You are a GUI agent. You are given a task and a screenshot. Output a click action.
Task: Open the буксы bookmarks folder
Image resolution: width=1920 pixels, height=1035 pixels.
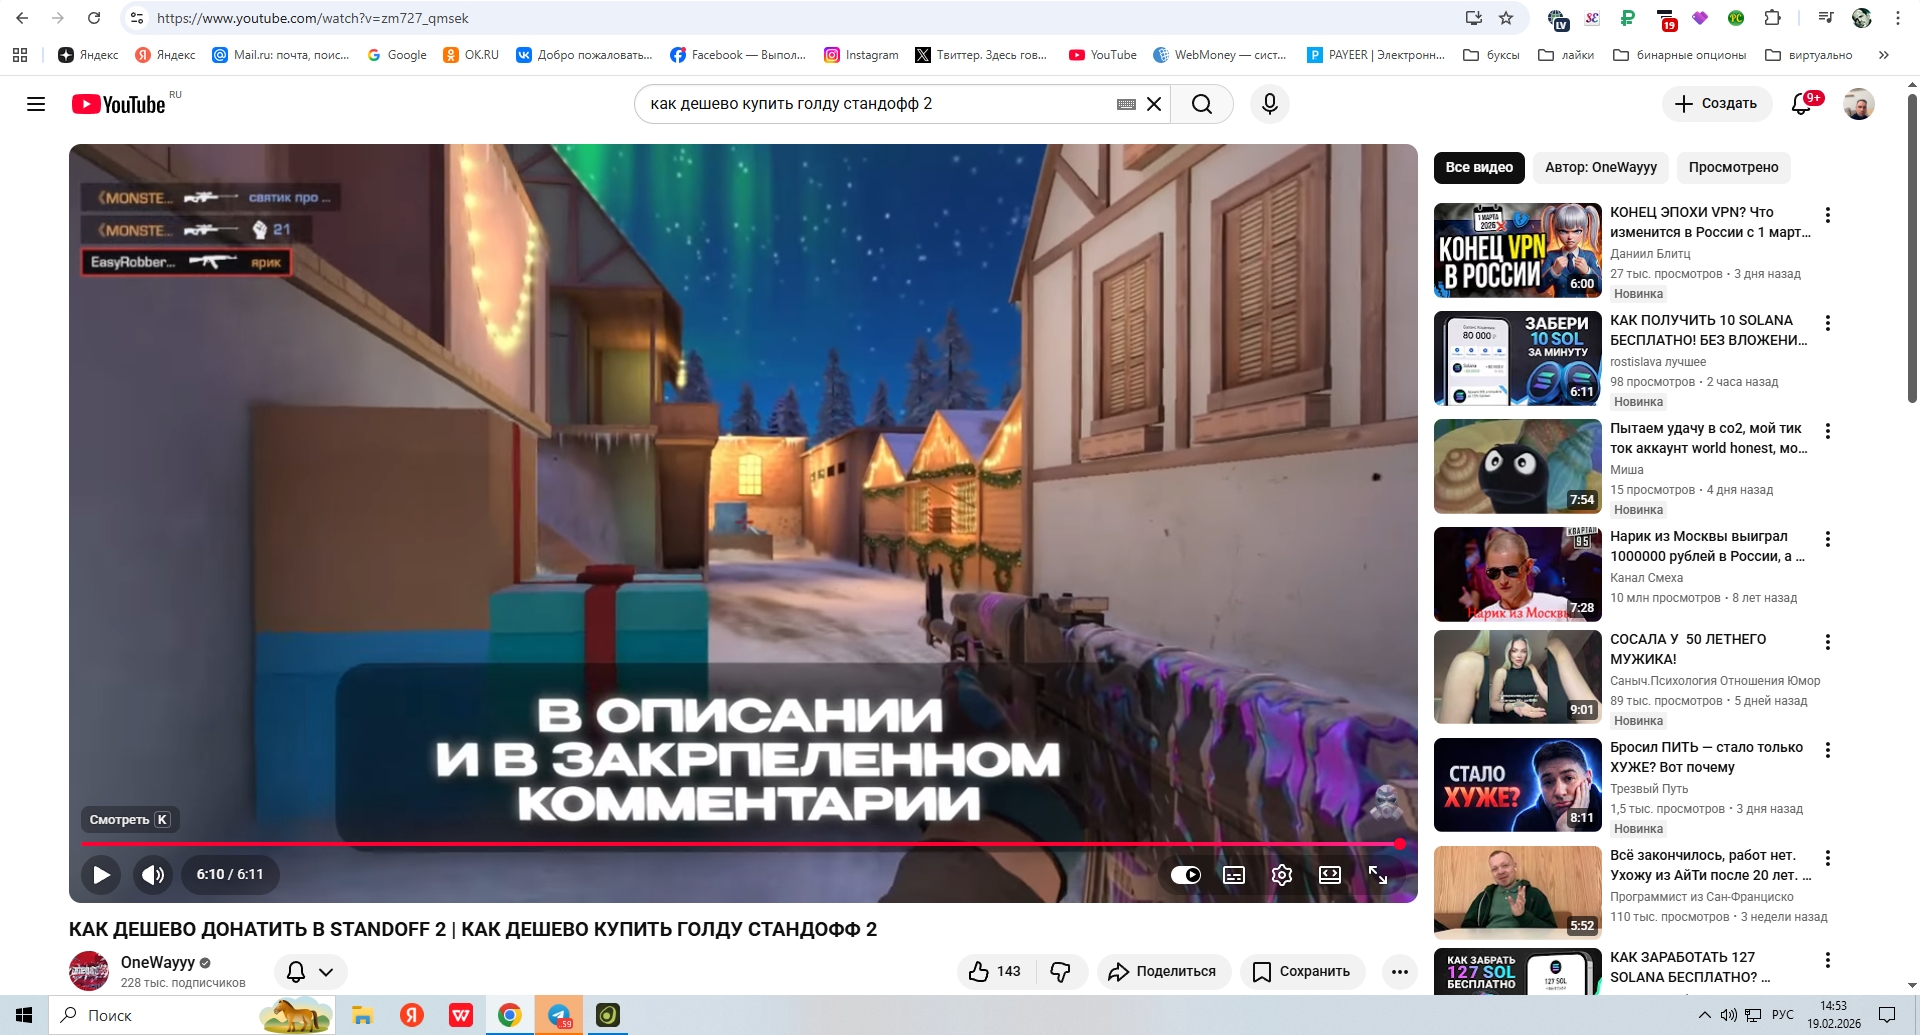point(1491,55)
